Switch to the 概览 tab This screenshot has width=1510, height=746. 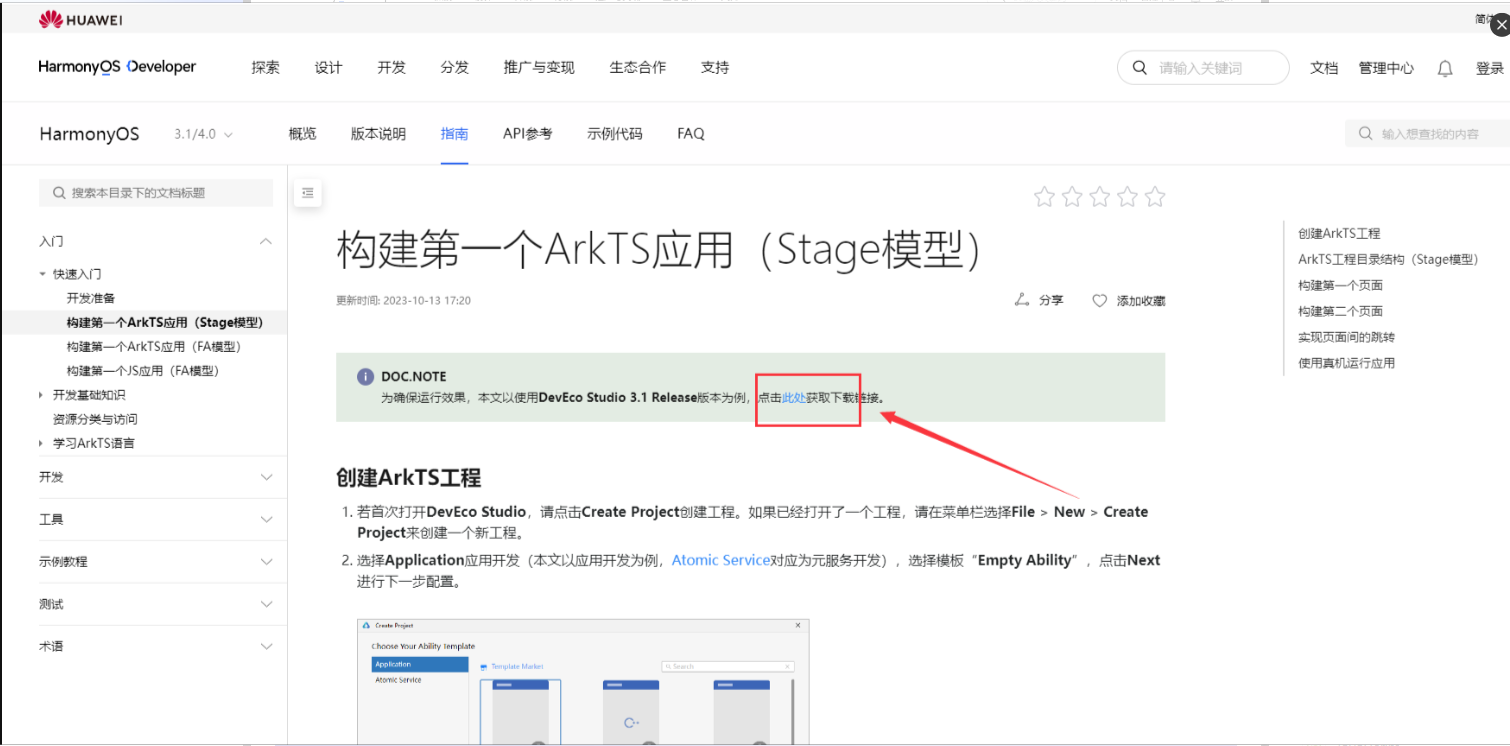point(302,134)
